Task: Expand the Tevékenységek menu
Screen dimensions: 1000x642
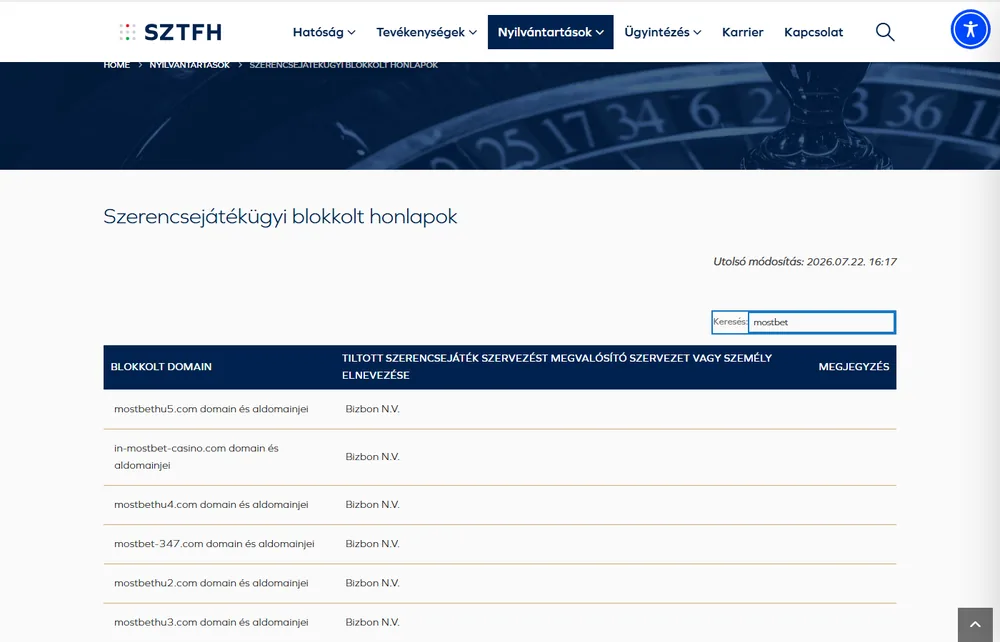Action: [426, 32]
